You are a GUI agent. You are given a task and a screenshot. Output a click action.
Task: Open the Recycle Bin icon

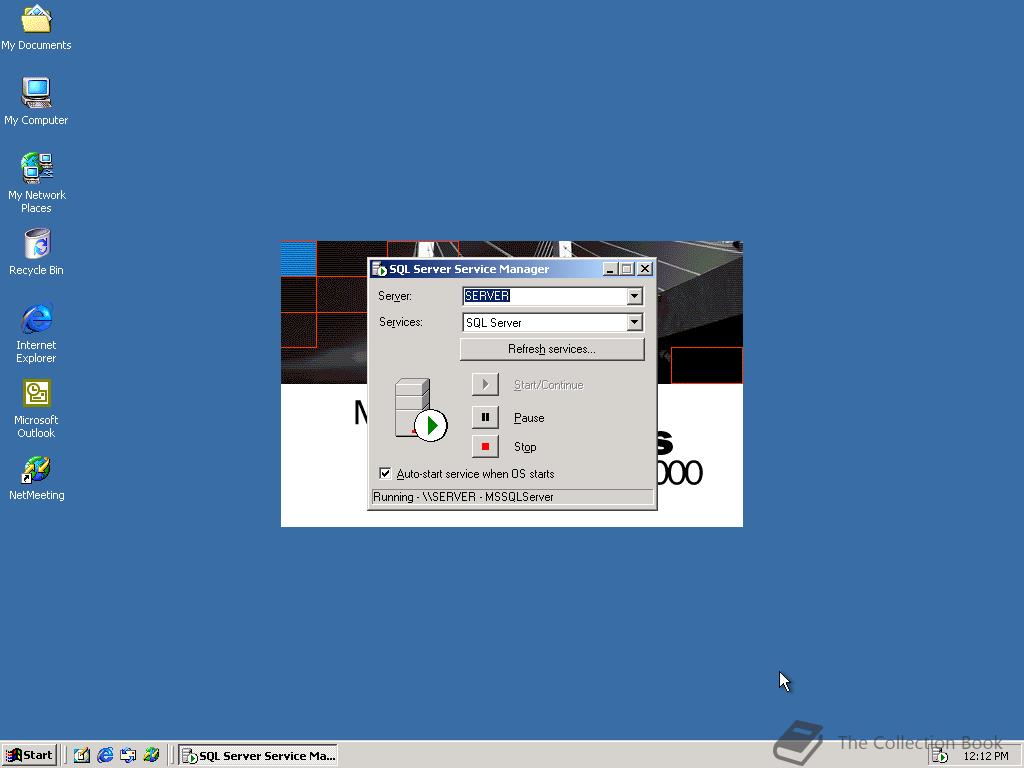[x=36, y=252]
